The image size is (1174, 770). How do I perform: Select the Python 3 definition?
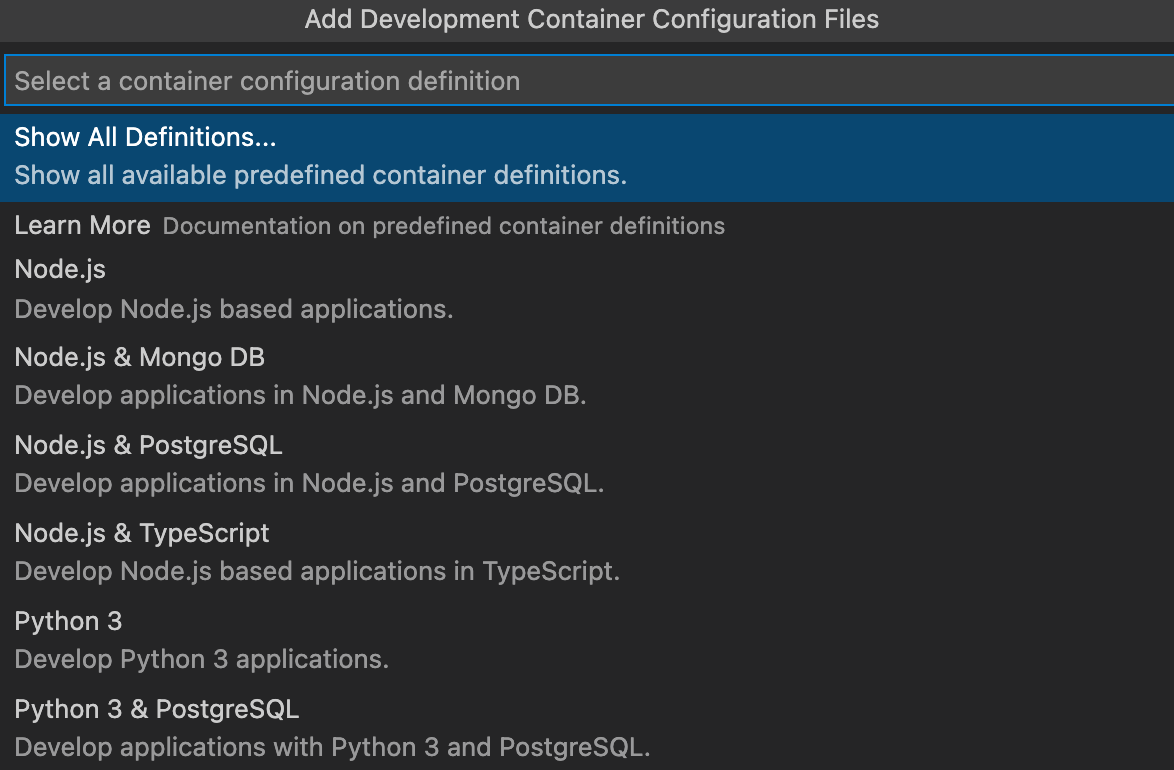point(587,640)
